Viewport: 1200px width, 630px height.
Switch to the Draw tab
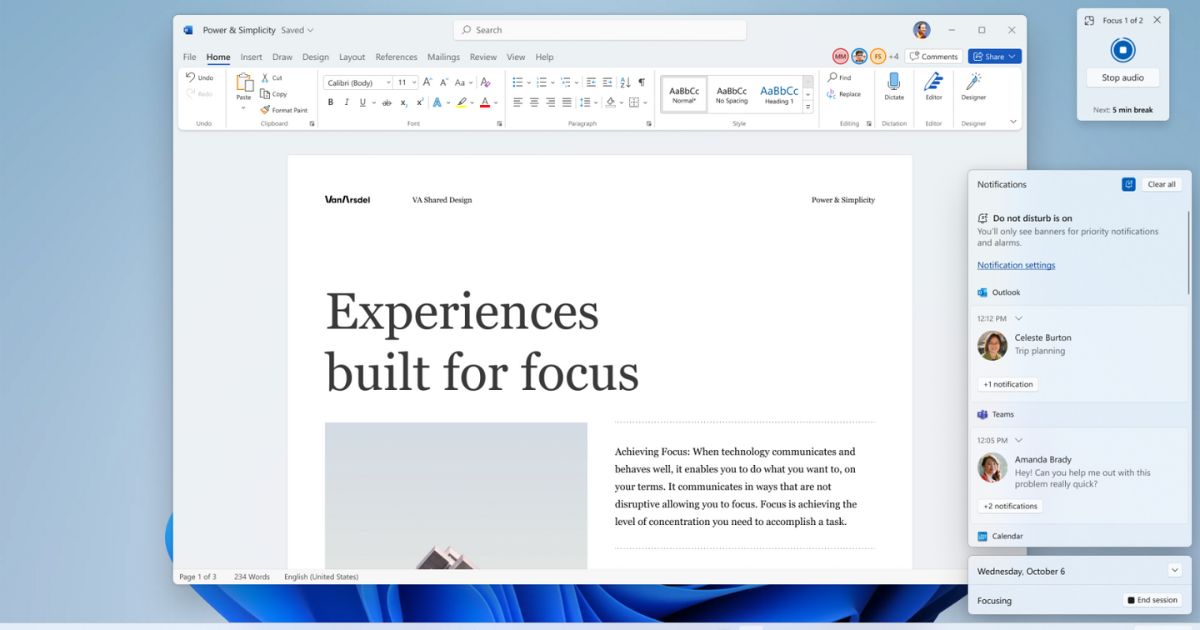coord(282,57)
